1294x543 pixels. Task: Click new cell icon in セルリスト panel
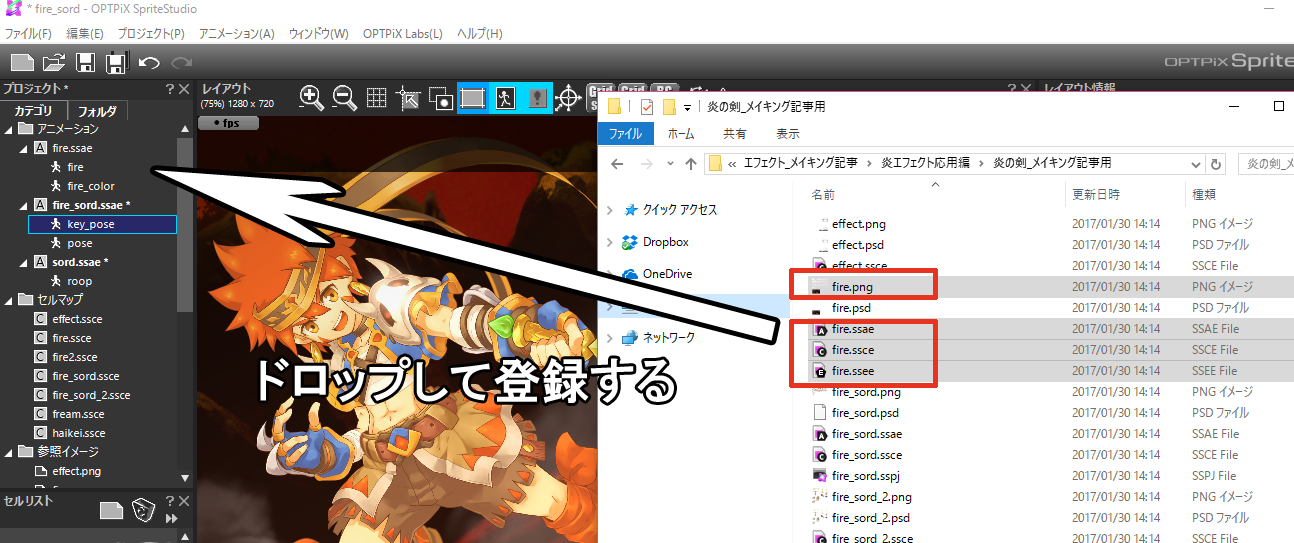coord(111,510)
